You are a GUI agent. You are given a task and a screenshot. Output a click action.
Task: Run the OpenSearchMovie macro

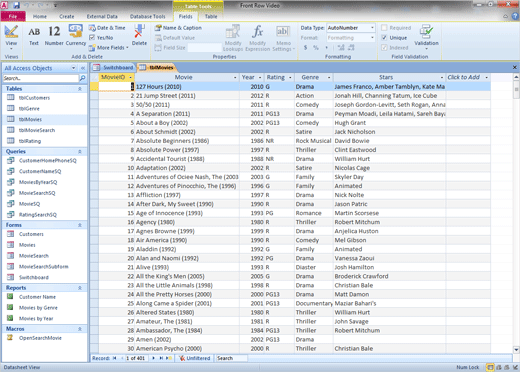[40, 338]
